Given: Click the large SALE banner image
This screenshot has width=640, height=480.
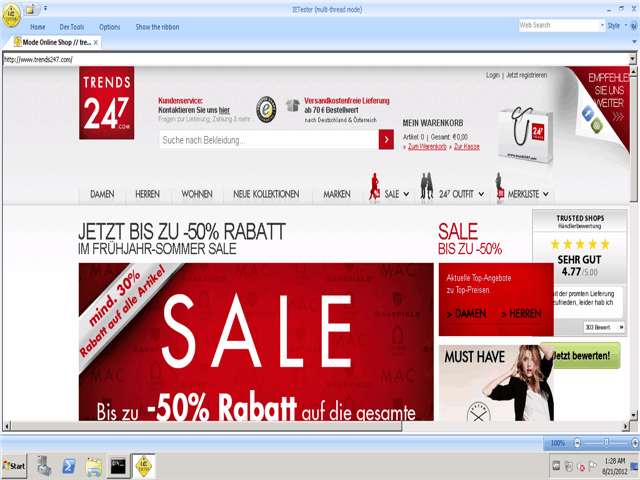Looking at the screenshot, I should coord(256,342).
